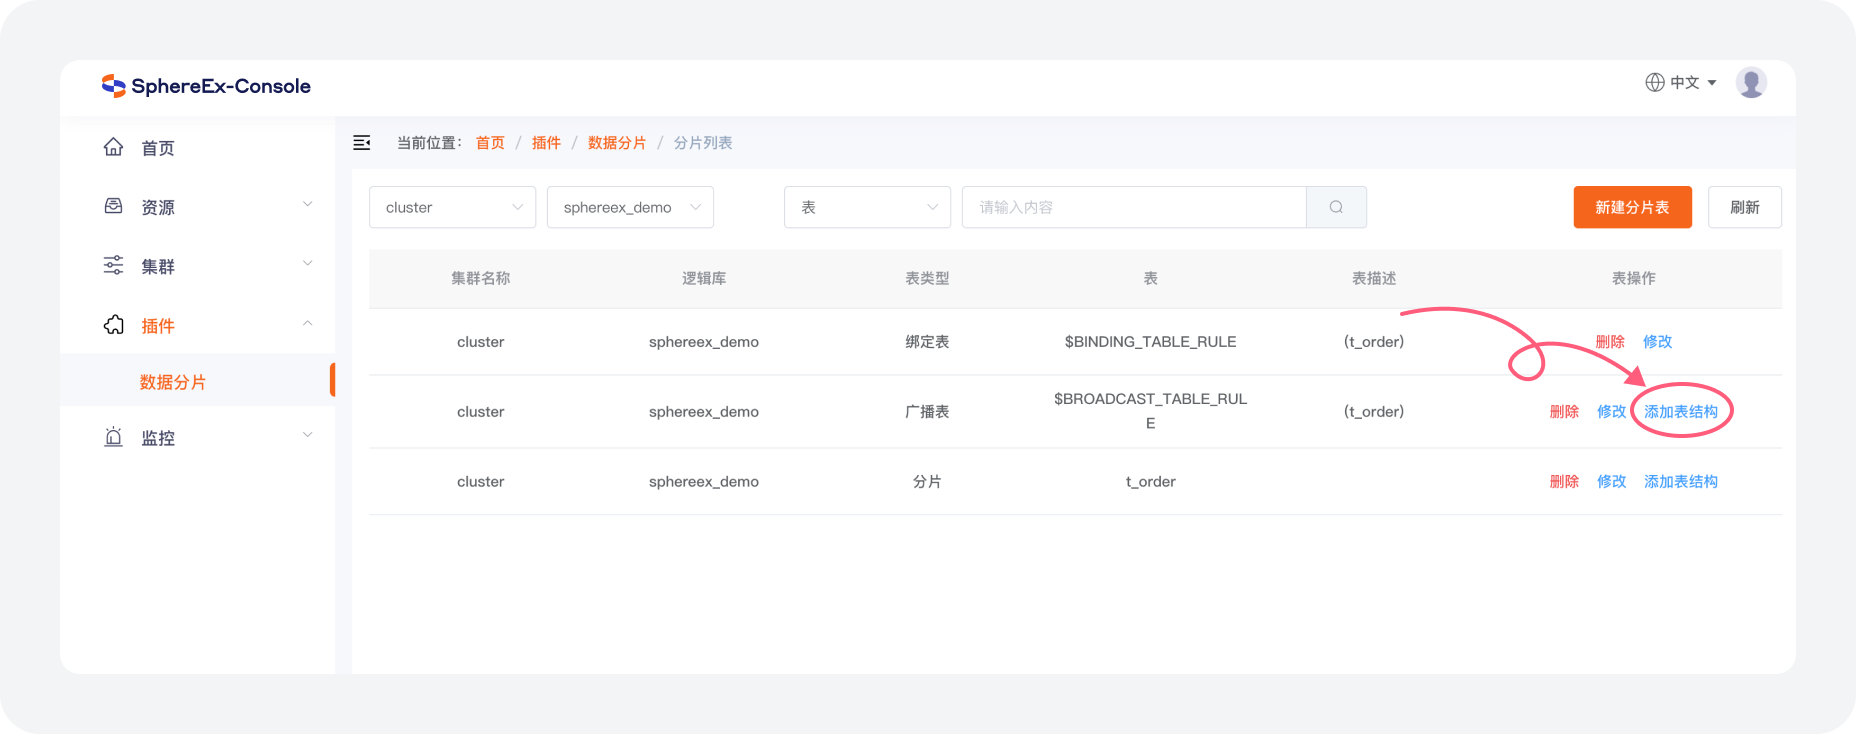Open the 中文 language dropdown

[x=1682, y=83]
